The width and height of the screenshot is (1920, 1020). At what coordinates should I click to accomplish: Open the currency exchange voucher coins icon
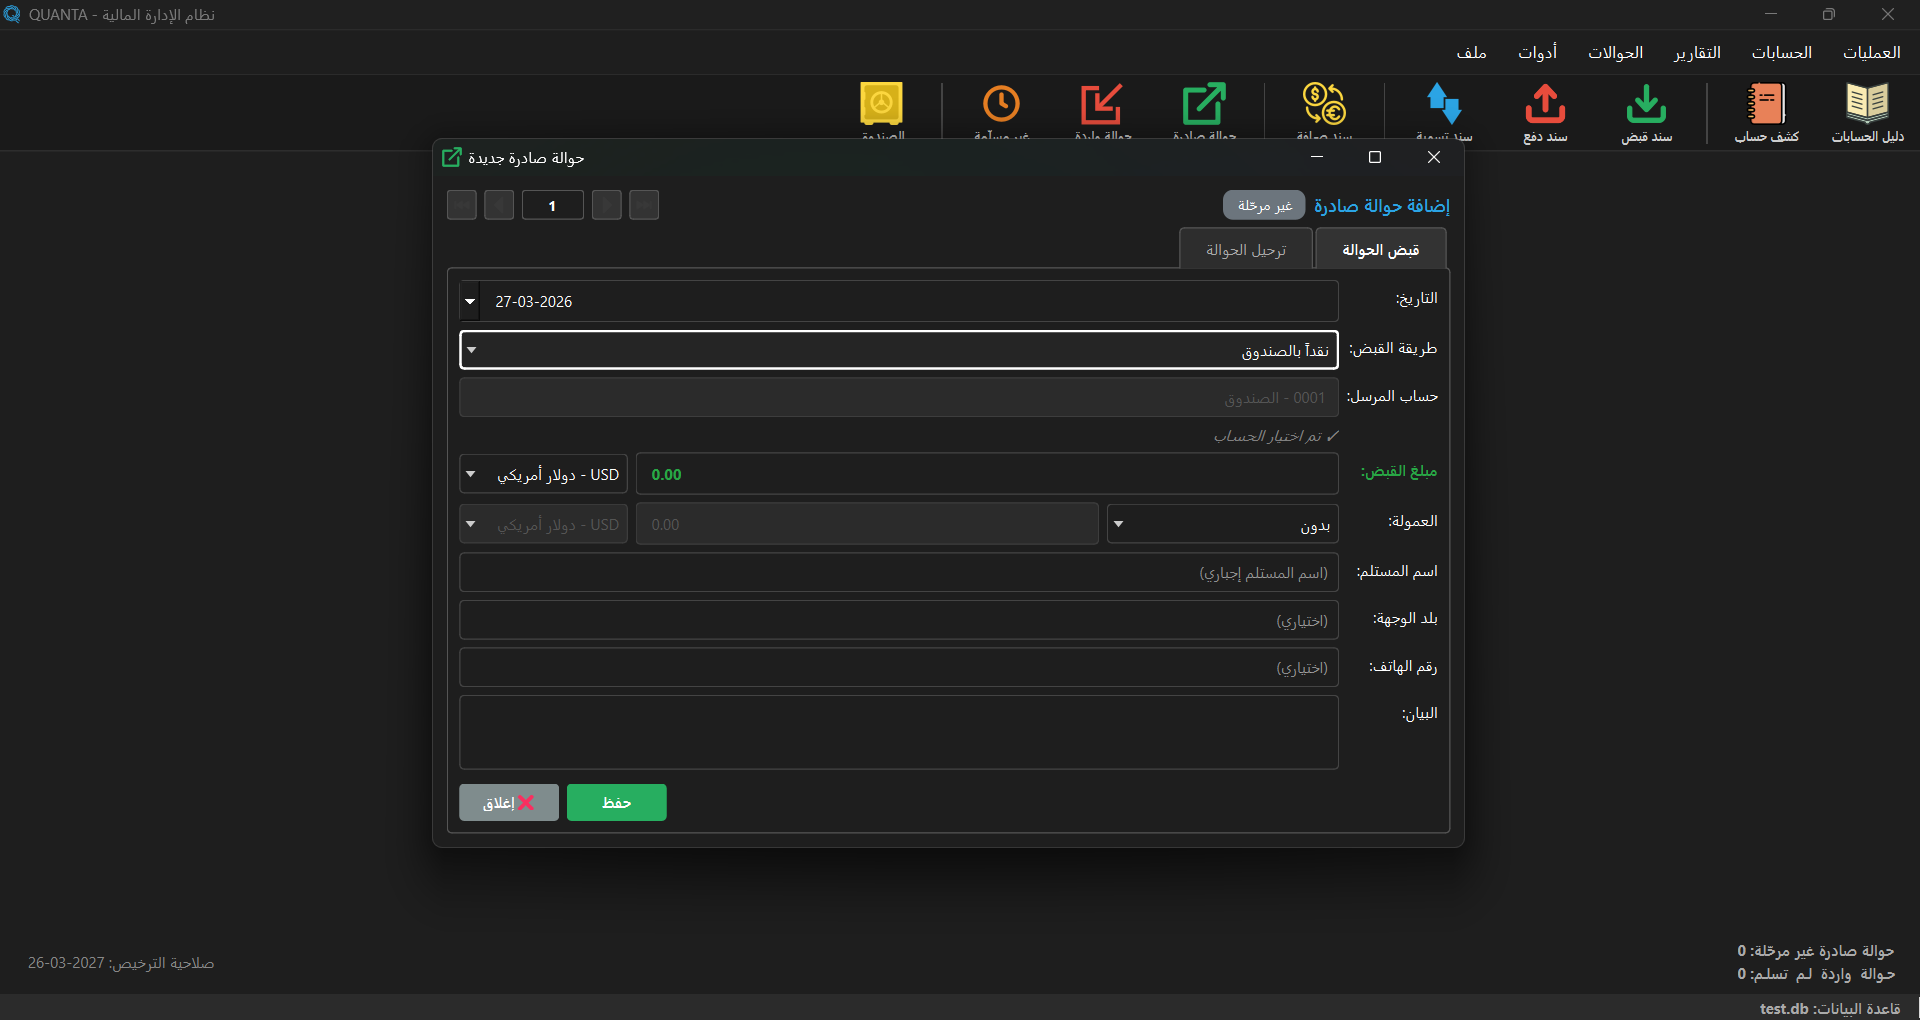[1324, 104]
